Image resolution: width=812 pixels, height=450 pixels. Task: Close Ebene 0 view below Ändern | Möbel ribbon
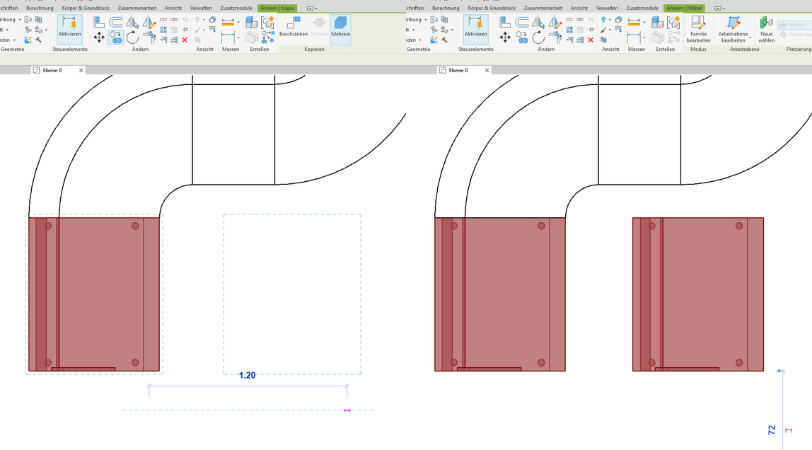point(487,71)
